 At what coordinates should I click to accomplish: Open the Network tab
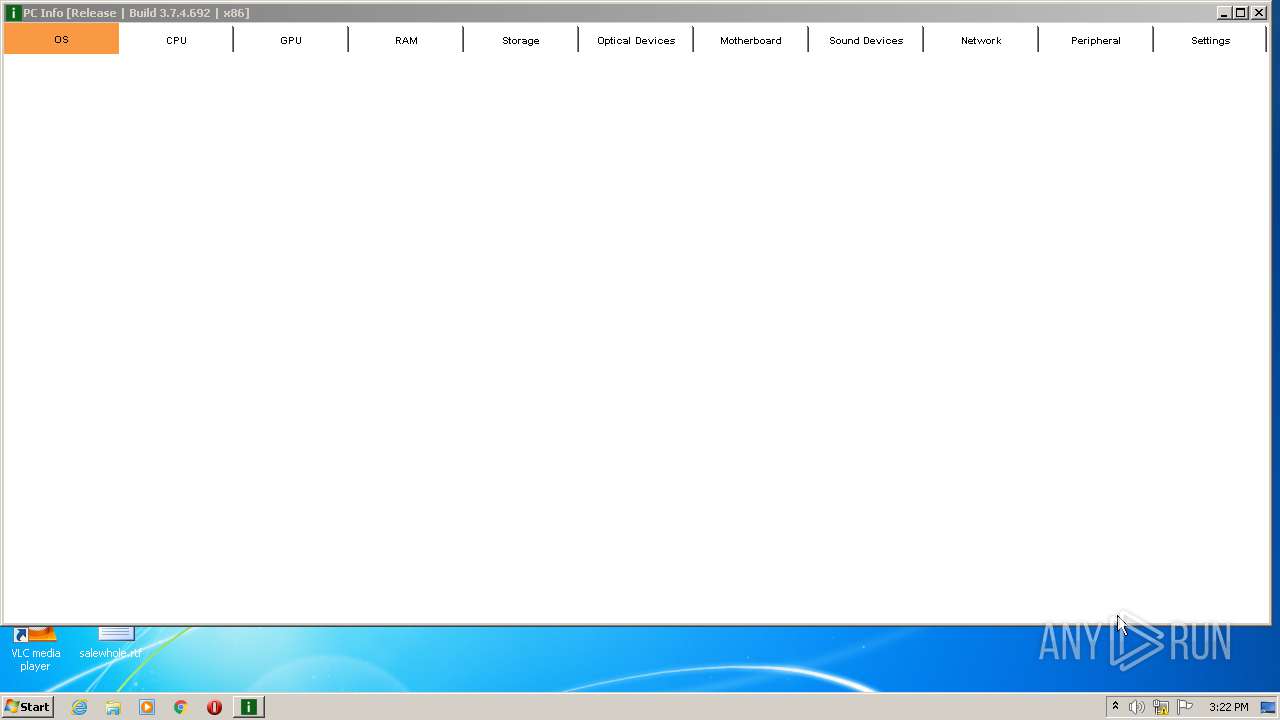pos(981,40)
